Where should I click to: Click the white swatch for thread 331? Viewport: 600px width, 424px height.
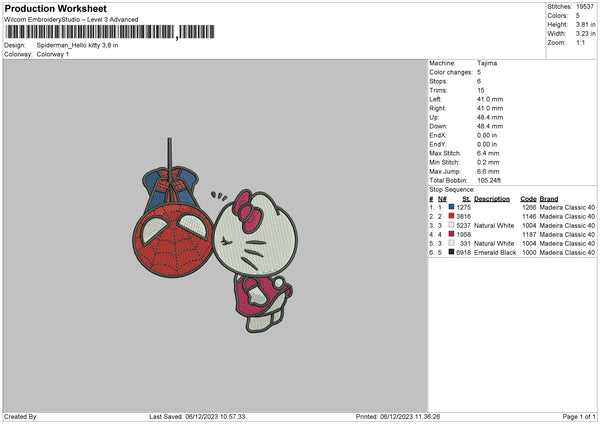click(x=451, y=243)
